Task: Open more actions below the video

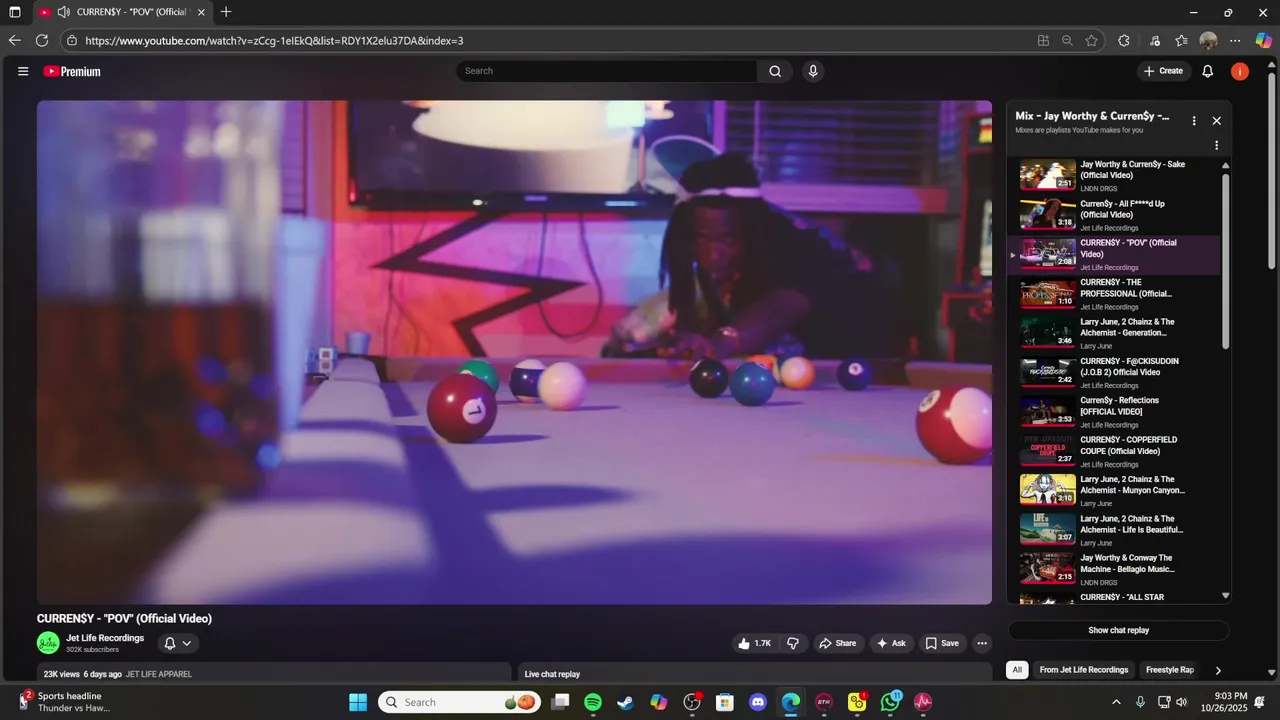Action: tap(982, 643)
